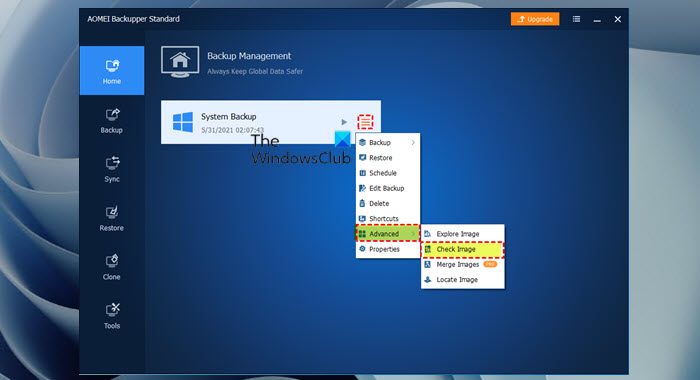Open Properties from the context menu

[x=388, y=249]
